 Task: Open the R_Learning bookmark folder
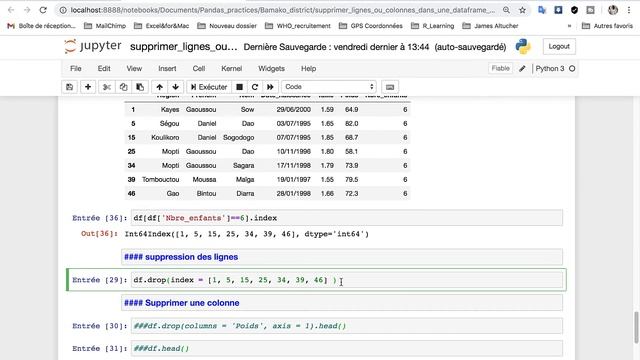[x=432, y=26]
